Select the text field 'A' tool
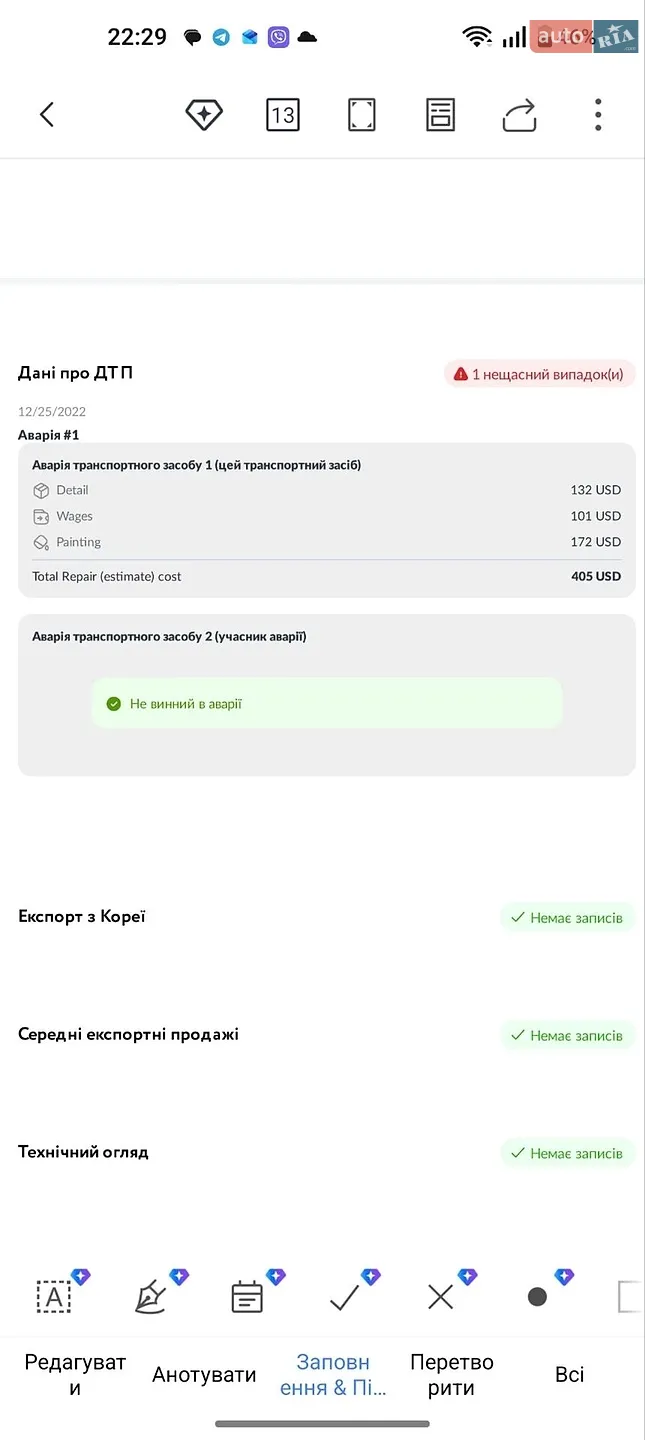This screenshot has height=1440, width=645. tap(54, 1297)
